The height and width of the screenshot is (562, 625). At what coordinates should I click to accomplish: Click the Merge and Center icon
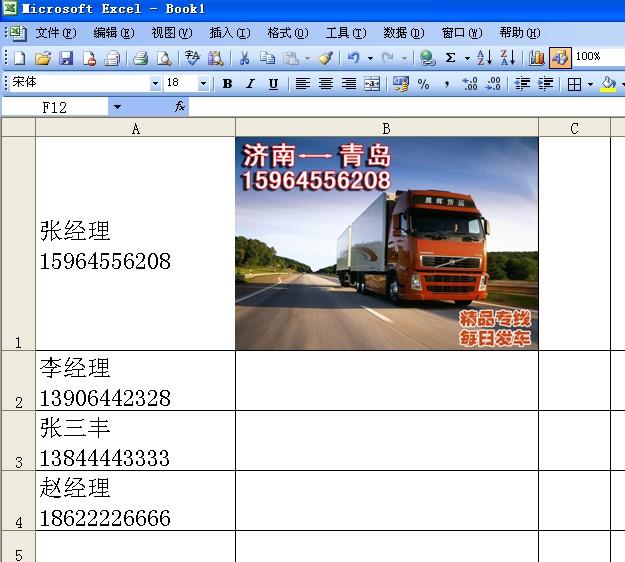click(372, 84)
